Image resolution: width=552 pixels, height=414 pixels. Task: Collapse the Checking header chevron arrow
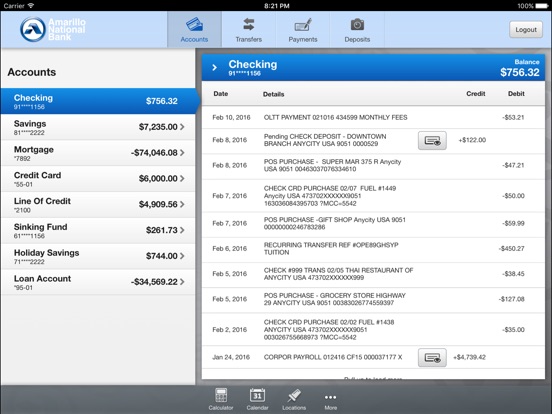click(214, 67)
